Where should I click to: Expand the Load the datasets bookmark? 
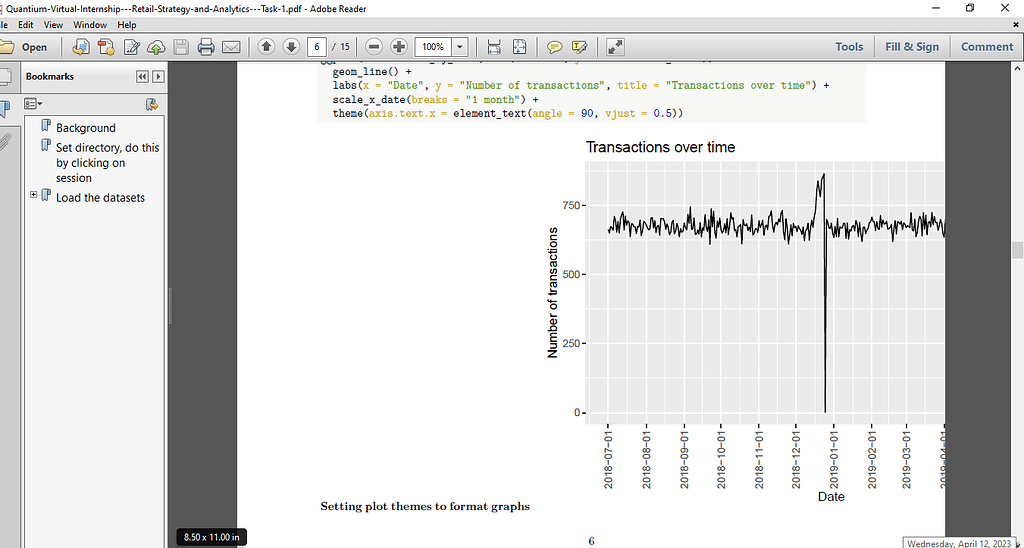tap(34, 195)
